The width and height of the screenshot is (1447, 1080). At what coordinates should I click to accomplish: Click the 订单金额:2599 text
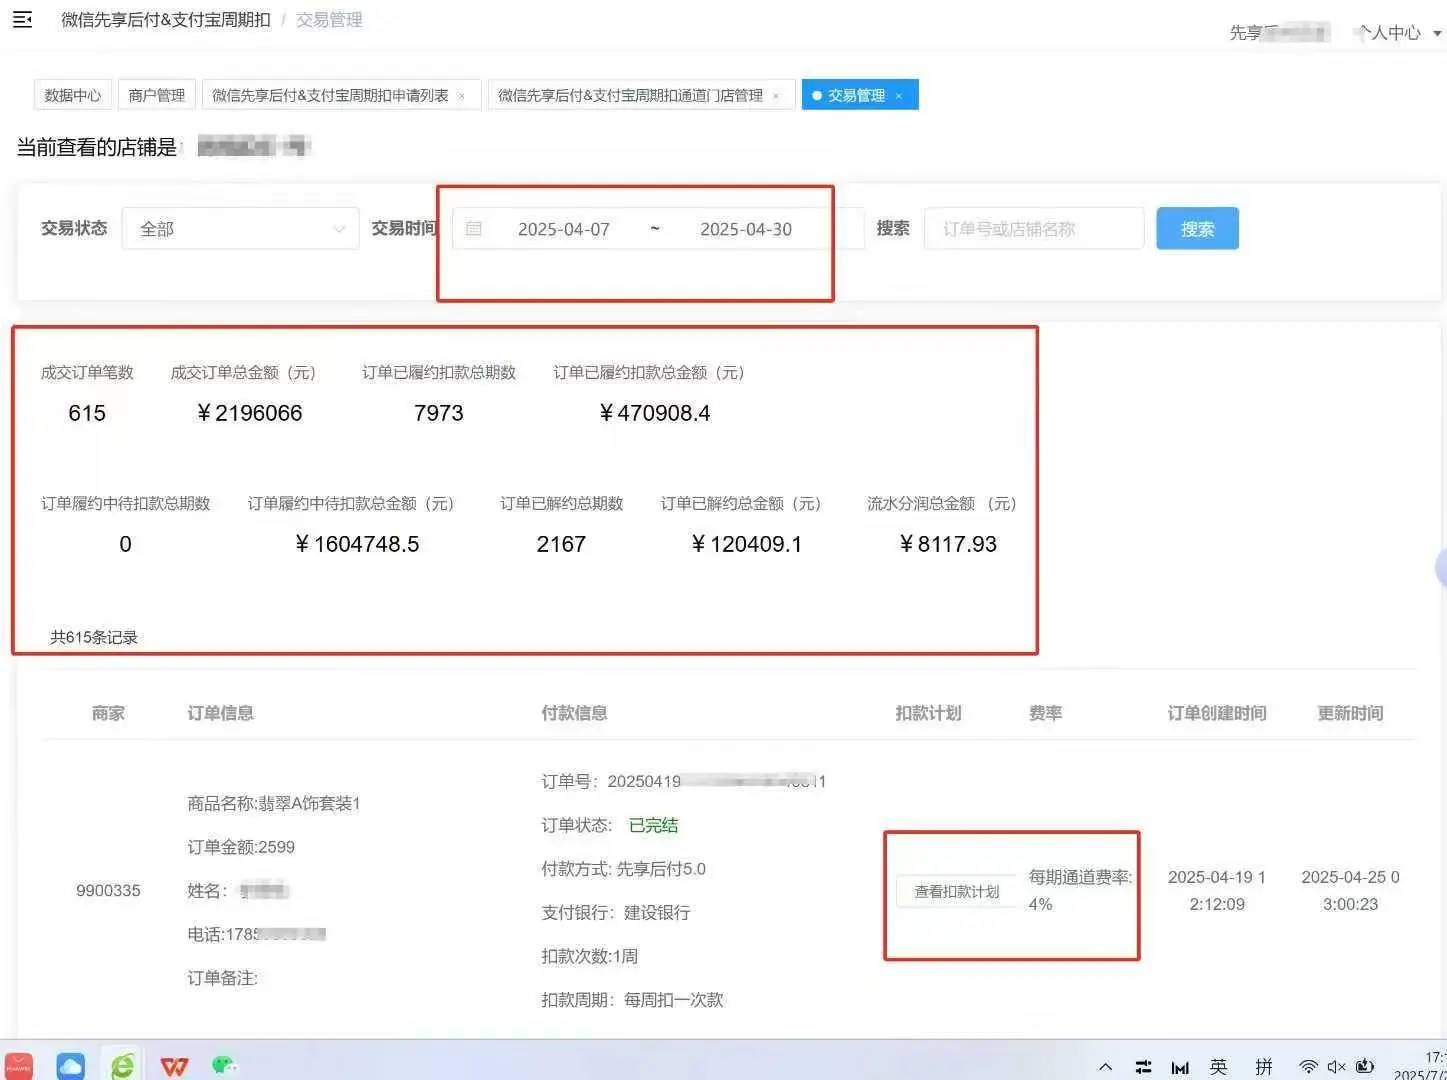pyautogui.click(x=241, y=847)
